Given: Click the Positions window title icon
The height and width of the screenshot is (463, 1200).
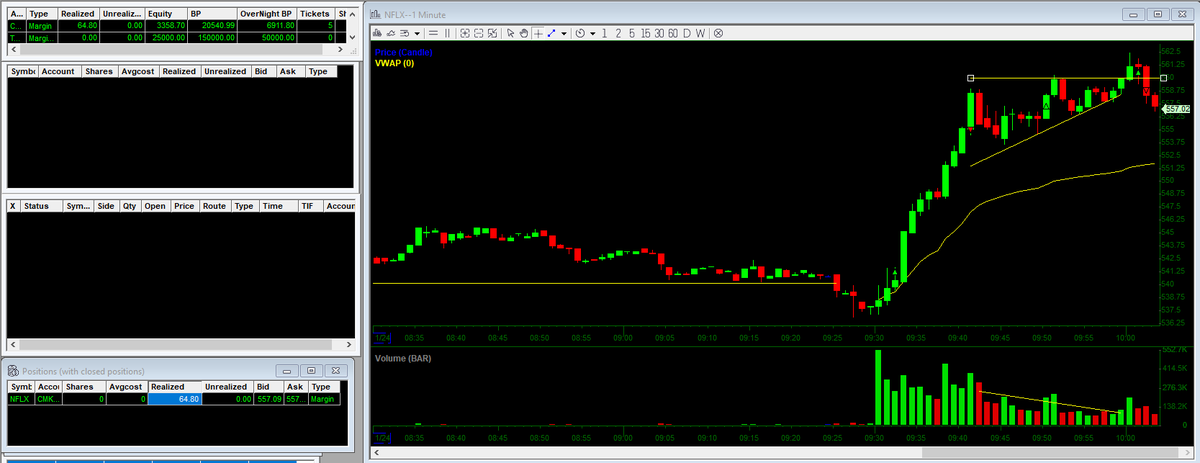Looking at the screenshot, I should click(x=13, y=371).
